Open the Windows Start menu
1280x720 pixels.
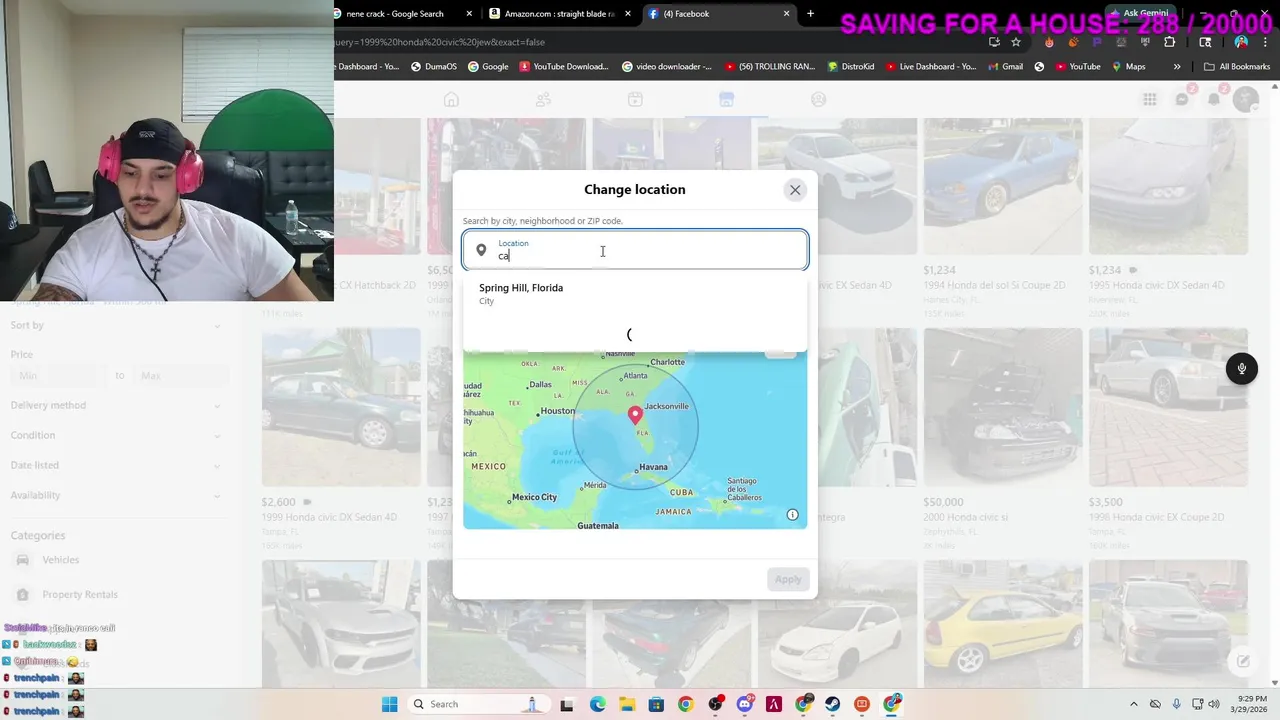tap(389, 704)
